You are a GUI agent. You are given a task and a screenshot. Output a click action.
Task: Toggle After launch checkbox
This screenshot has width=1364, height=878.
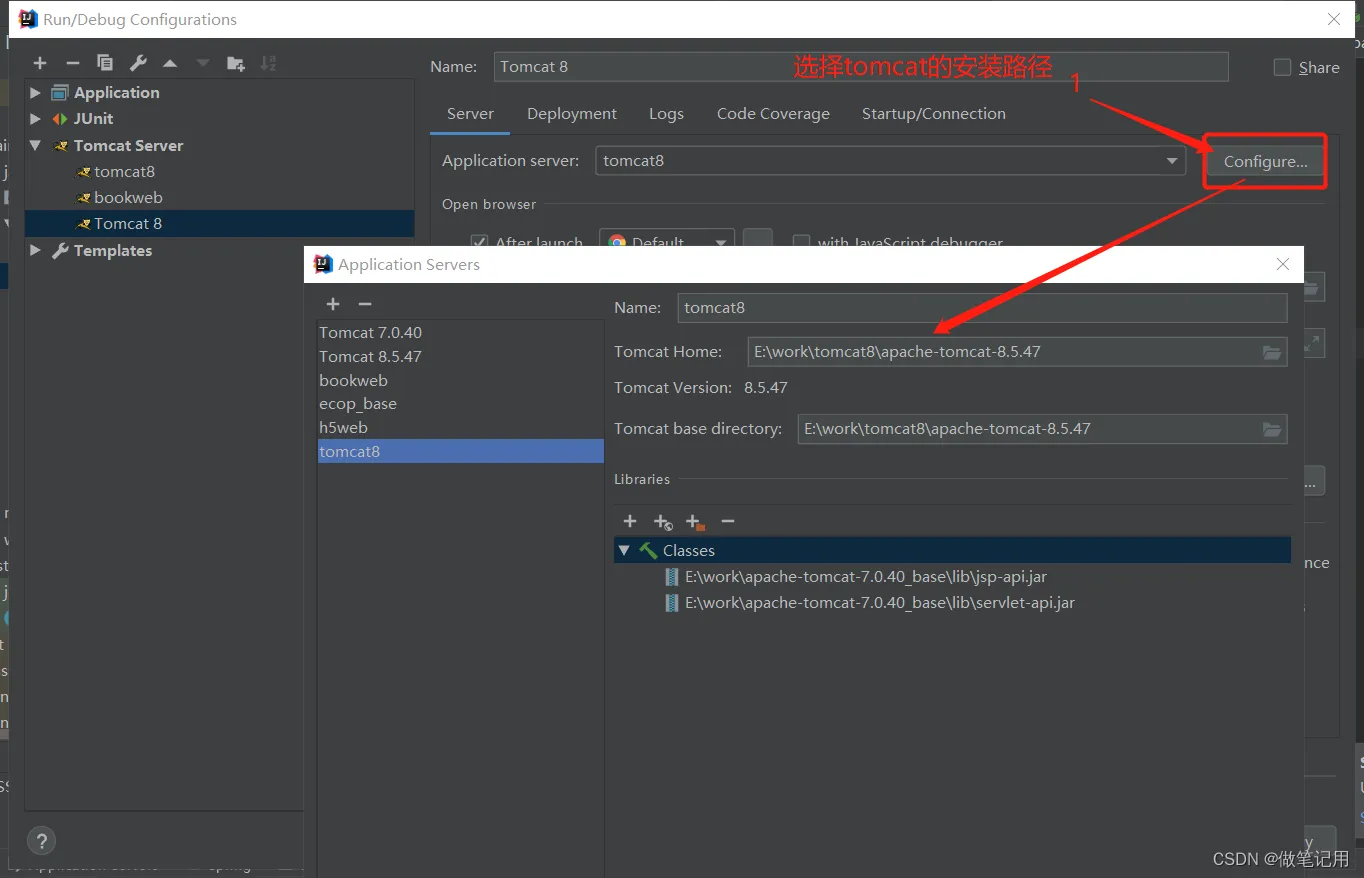[479, 243]
